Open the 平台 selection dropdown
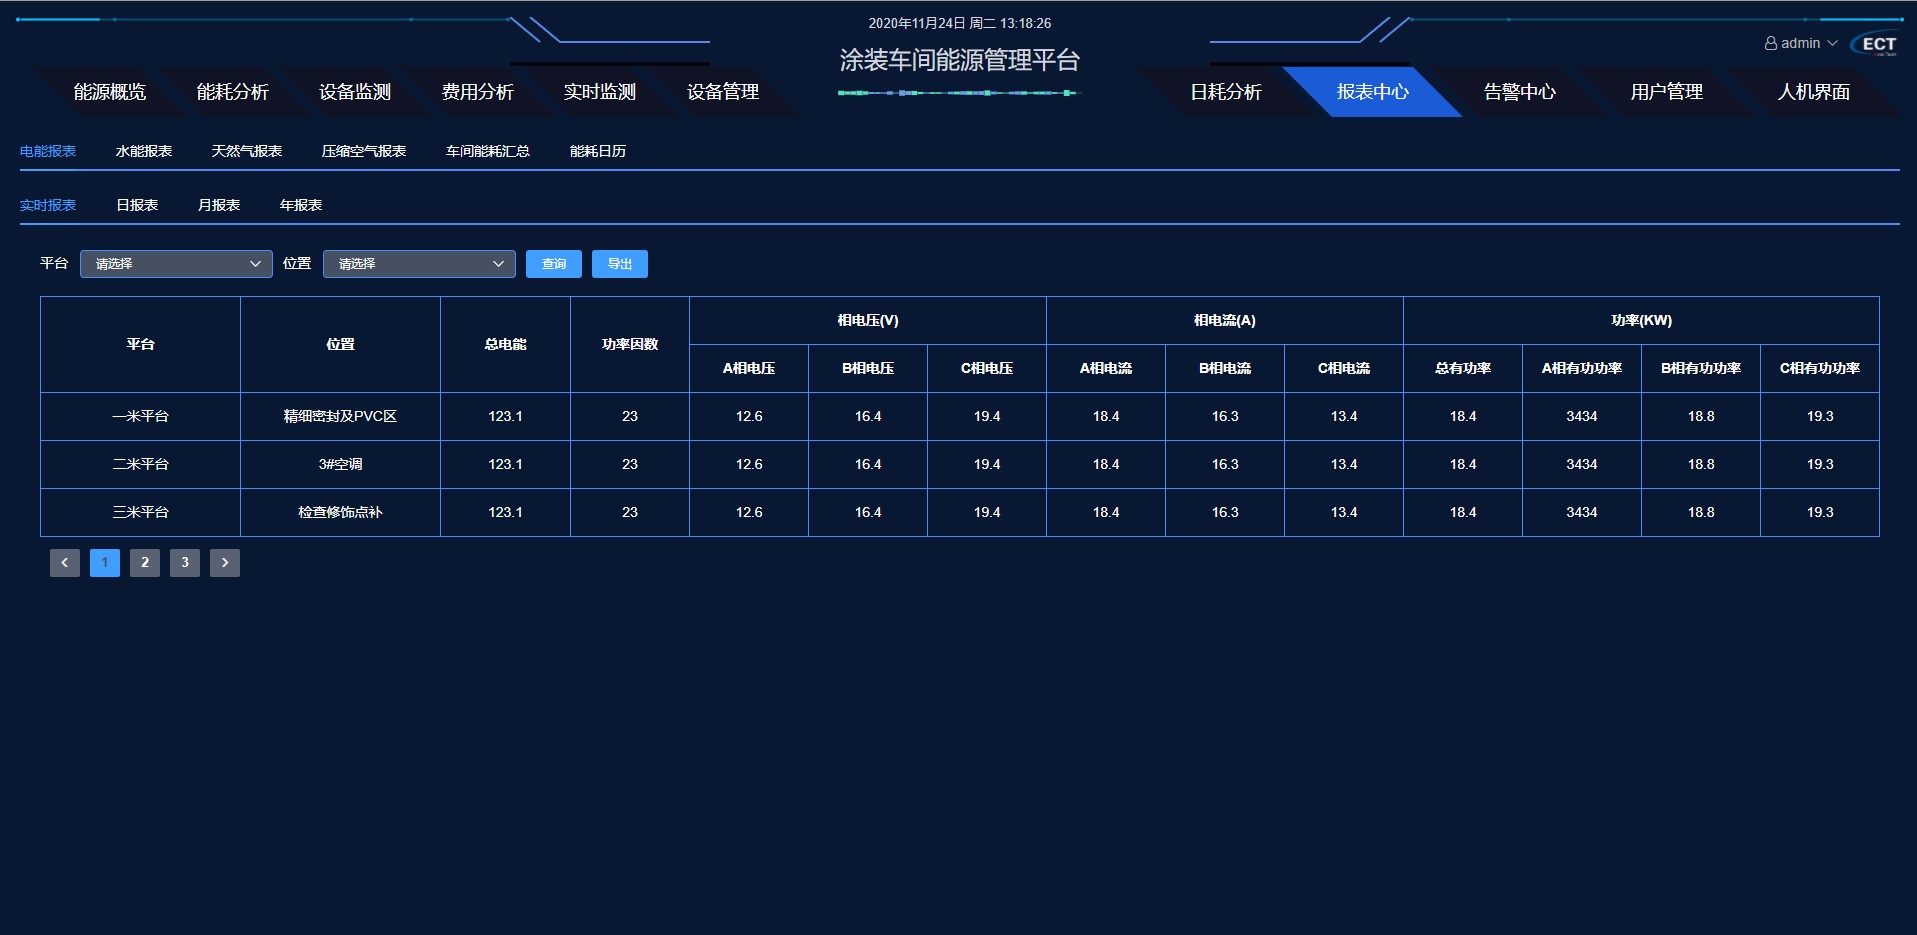 click(176, 264)
